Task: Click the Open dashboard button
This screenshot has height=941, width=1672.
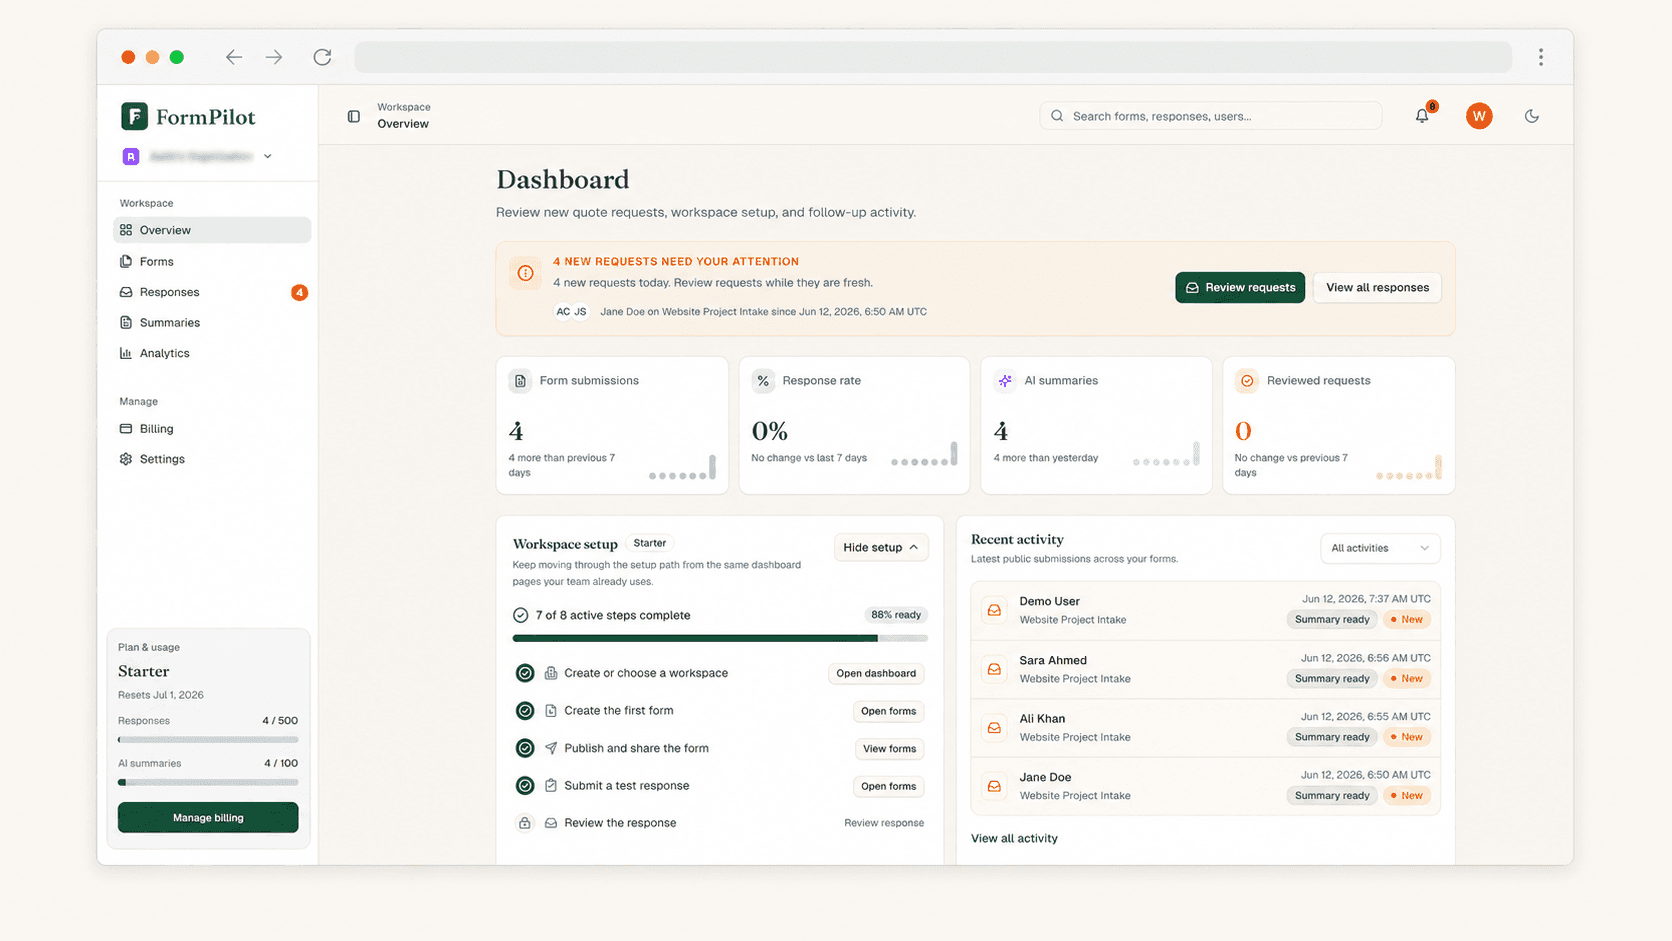Action: (876, 673)
